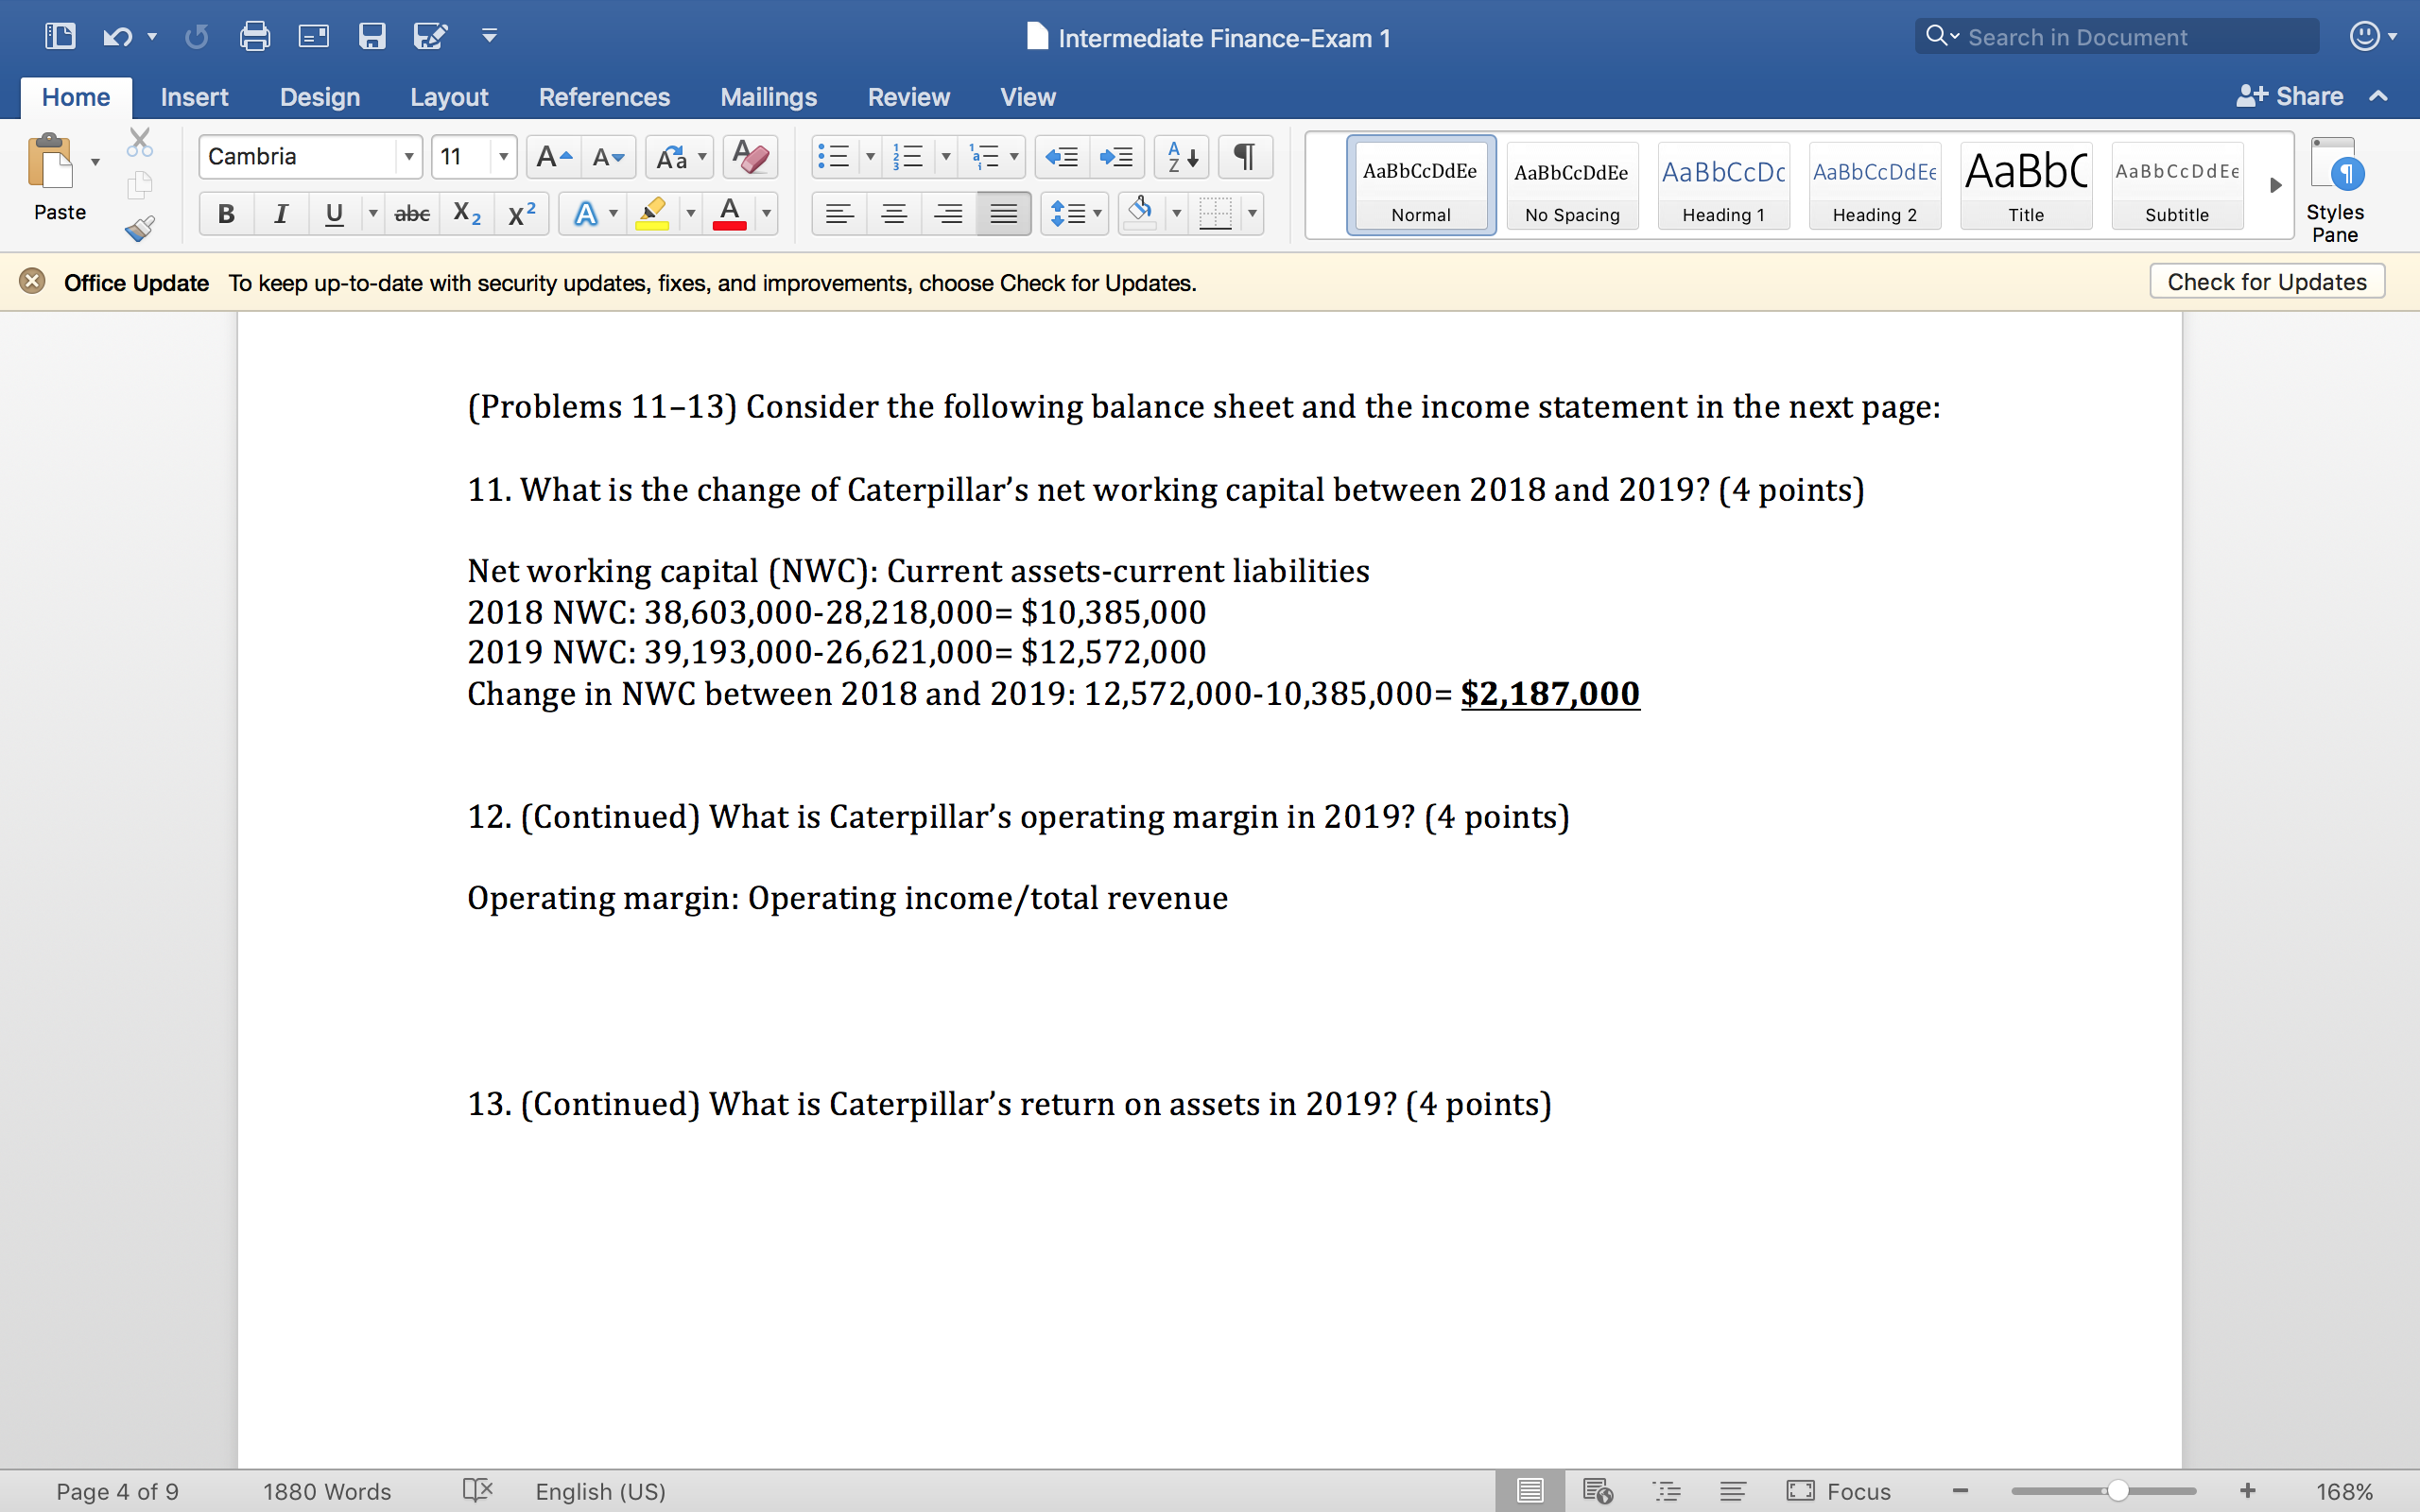
Task: Click the superscript icon
Action: [521, 213]
